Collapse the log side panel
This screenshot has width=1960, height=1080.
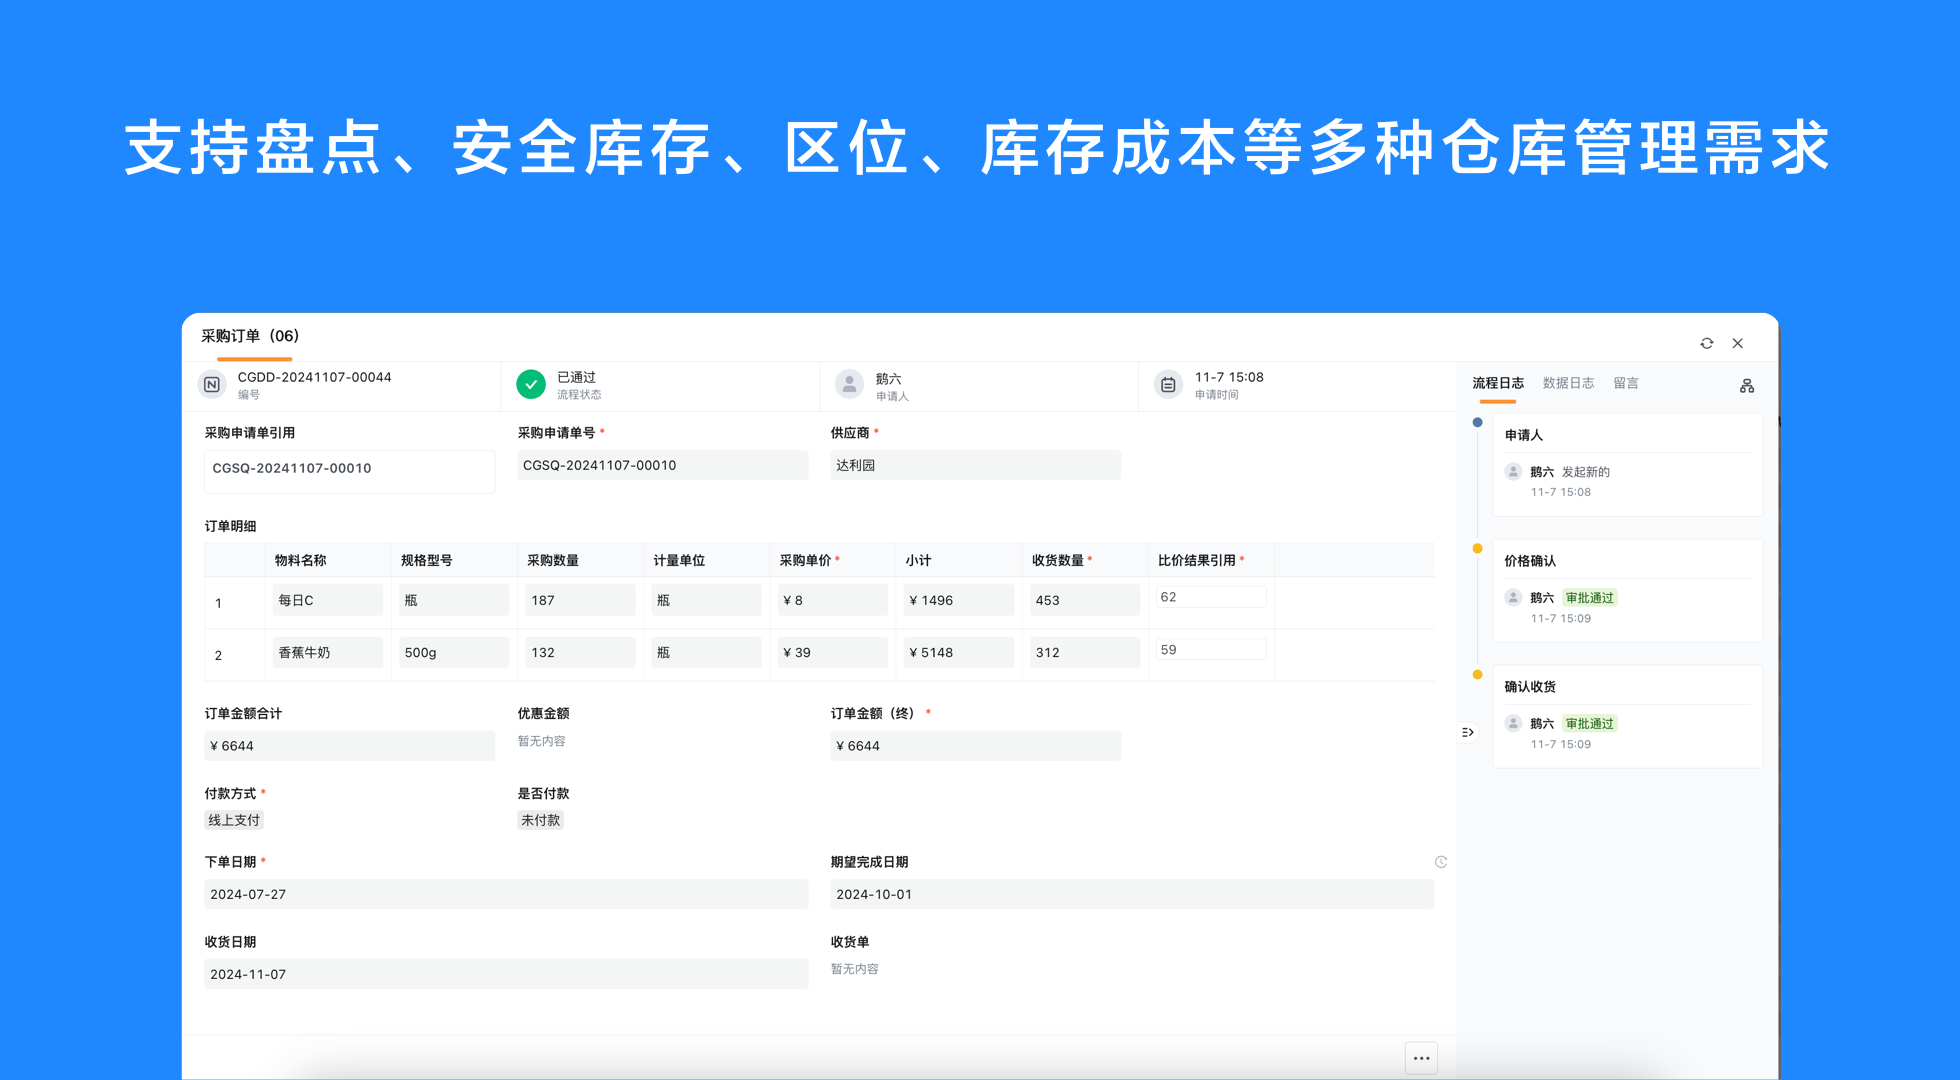[1467, 732]
